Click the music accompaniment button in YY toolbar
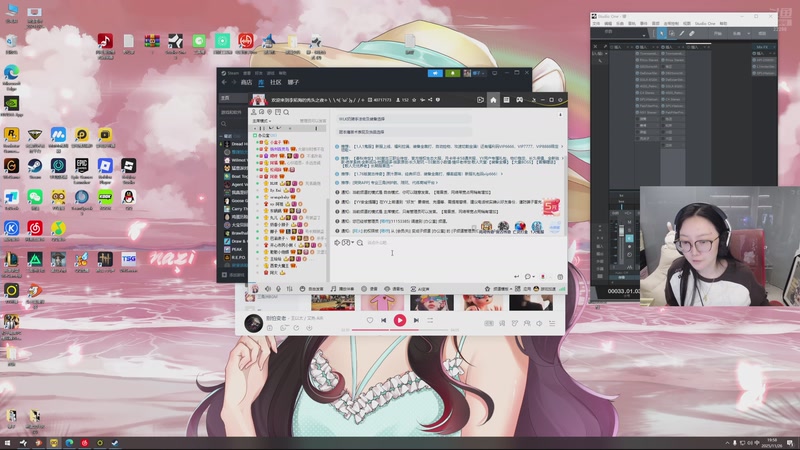The width and height of the screenshot is (800, 450). point(342,289)
